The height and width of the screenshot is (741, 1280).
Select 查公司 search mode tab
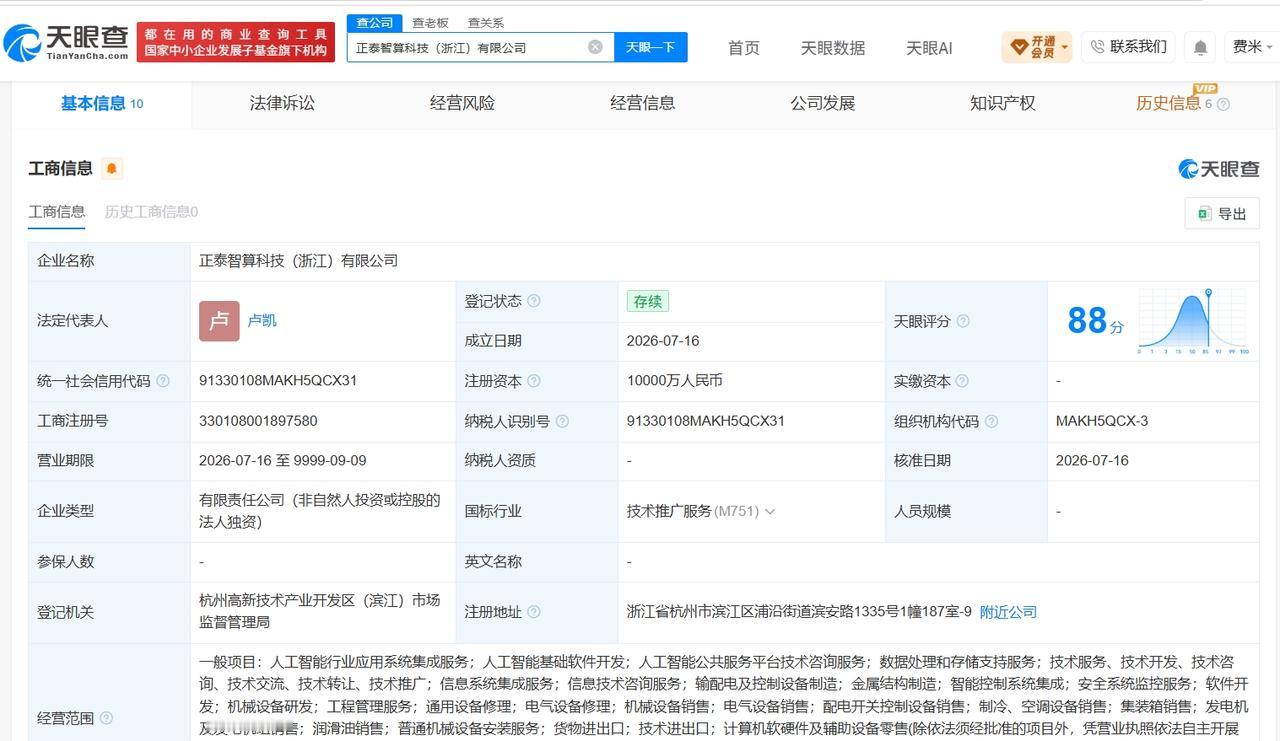374,22
